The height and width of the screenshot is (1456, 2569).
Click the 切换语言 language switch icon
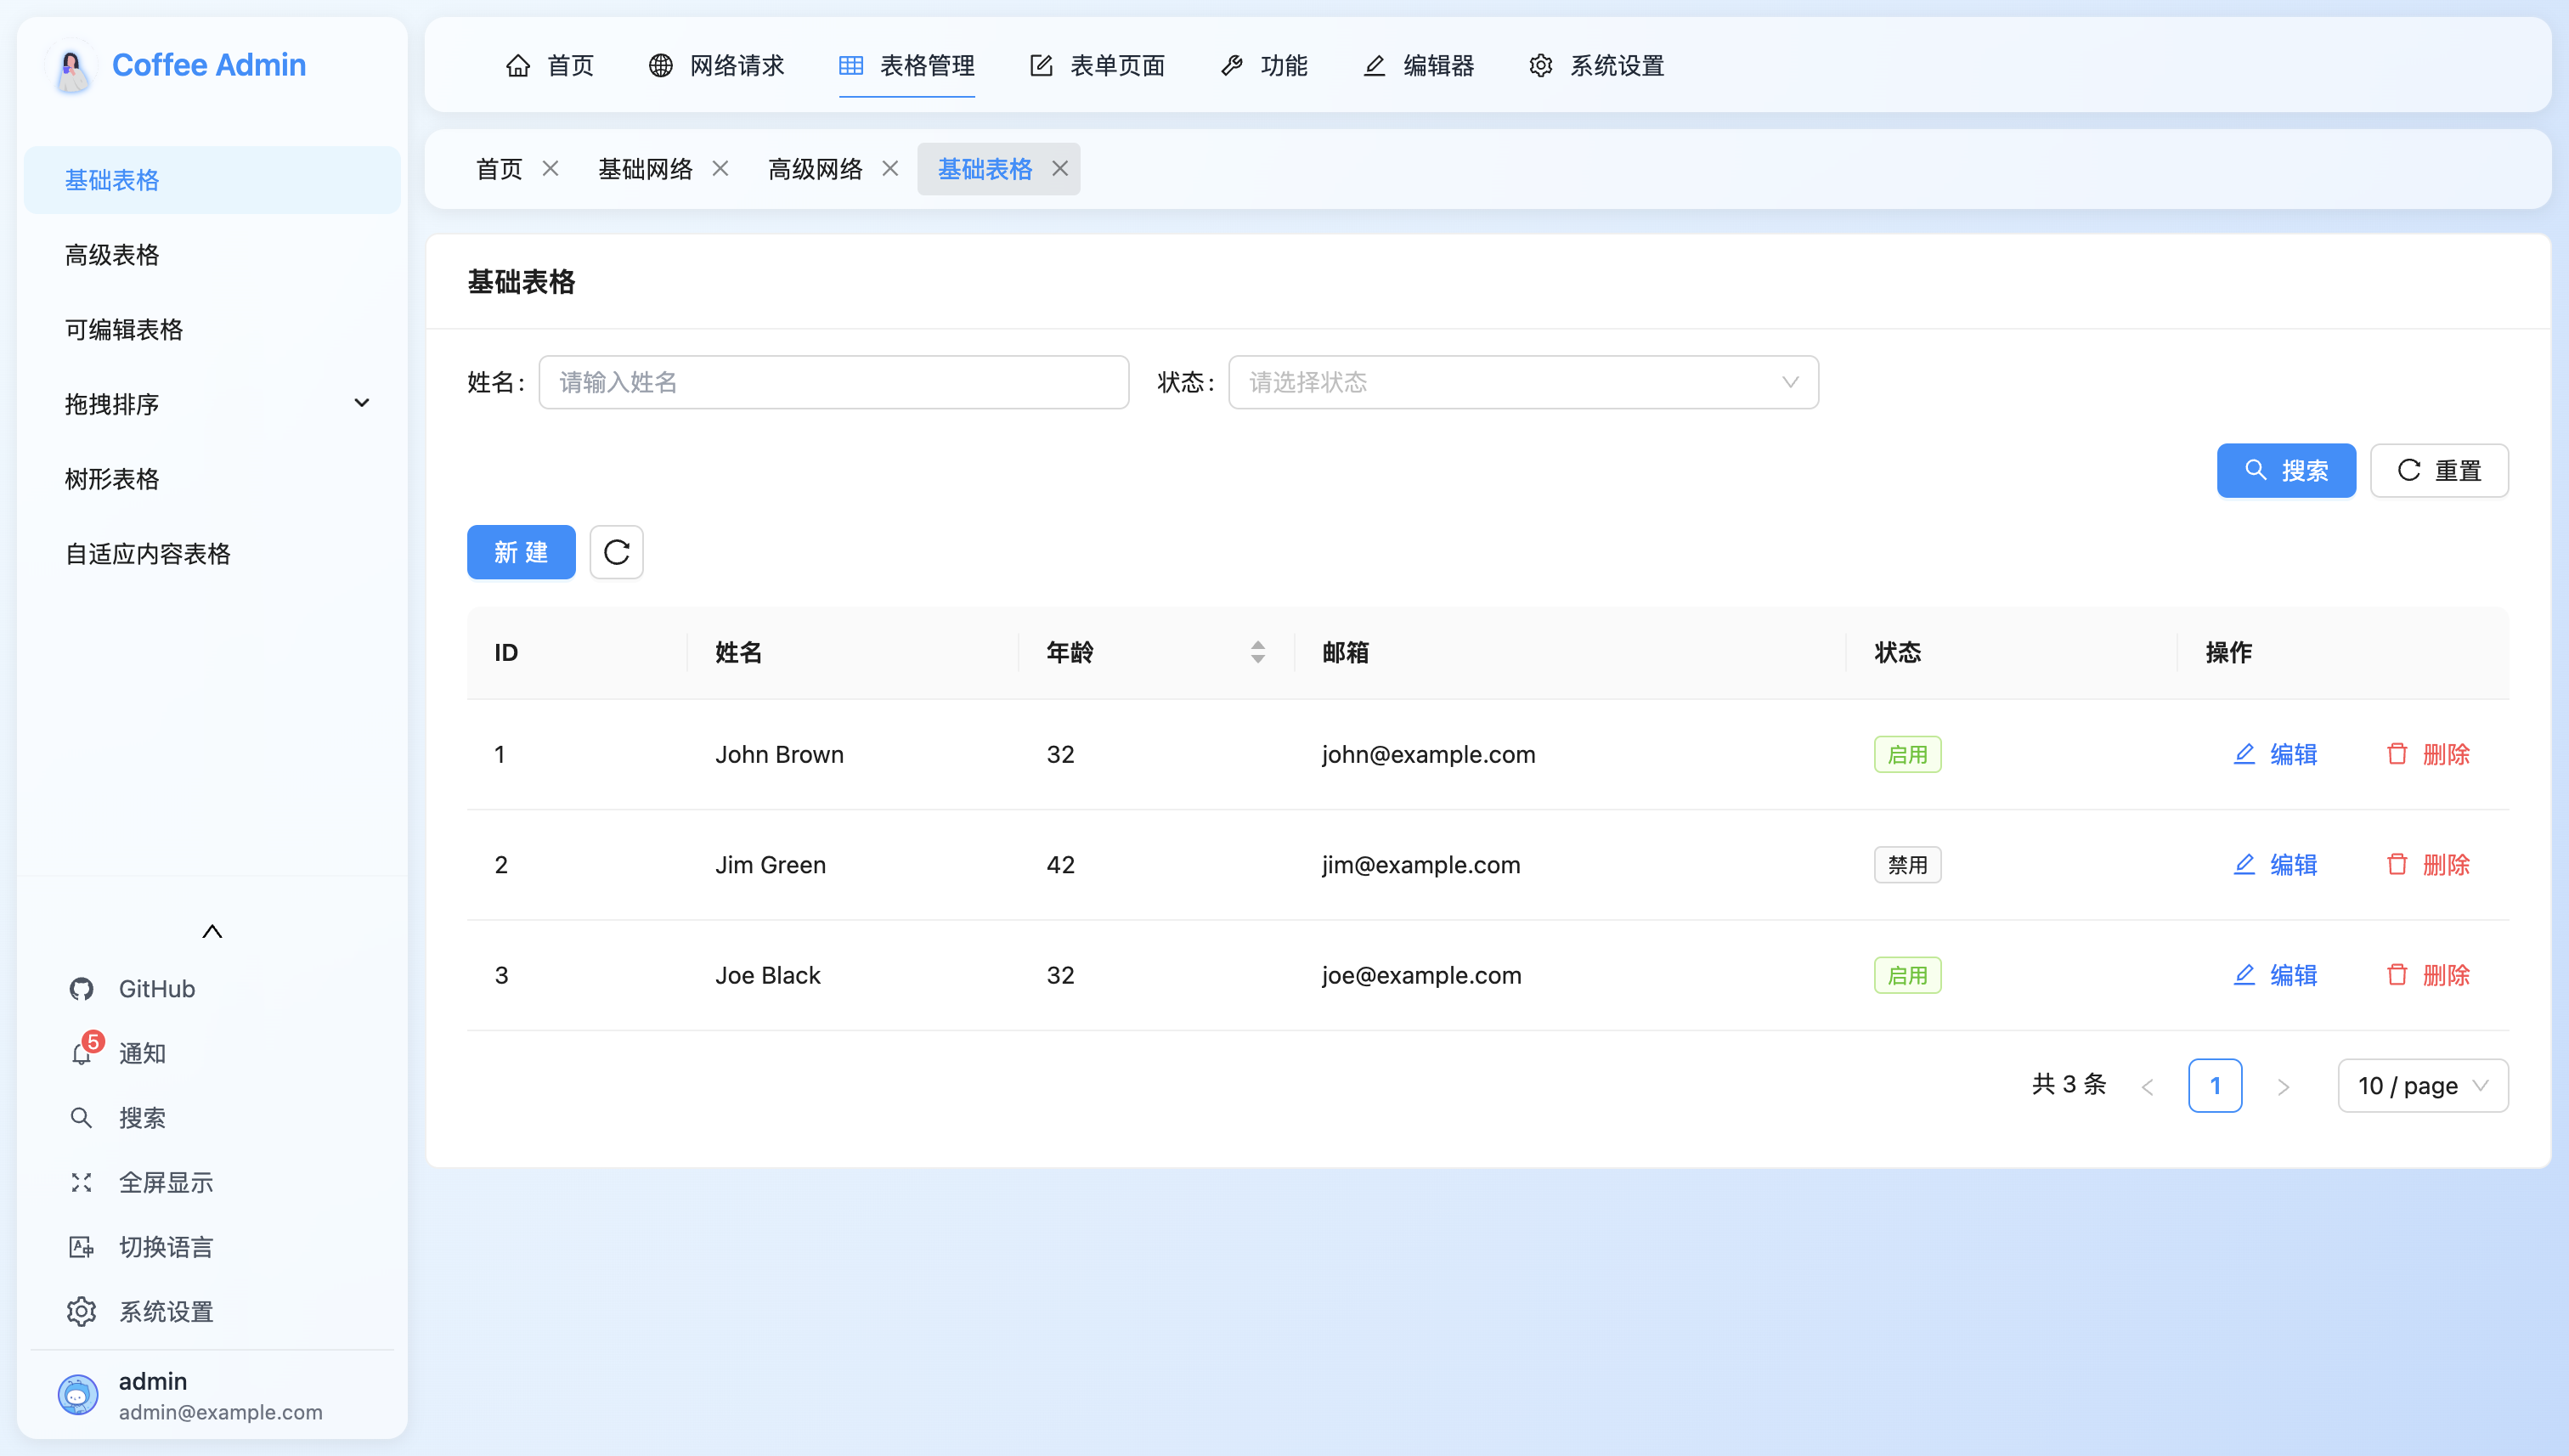tap(81, 1247)
